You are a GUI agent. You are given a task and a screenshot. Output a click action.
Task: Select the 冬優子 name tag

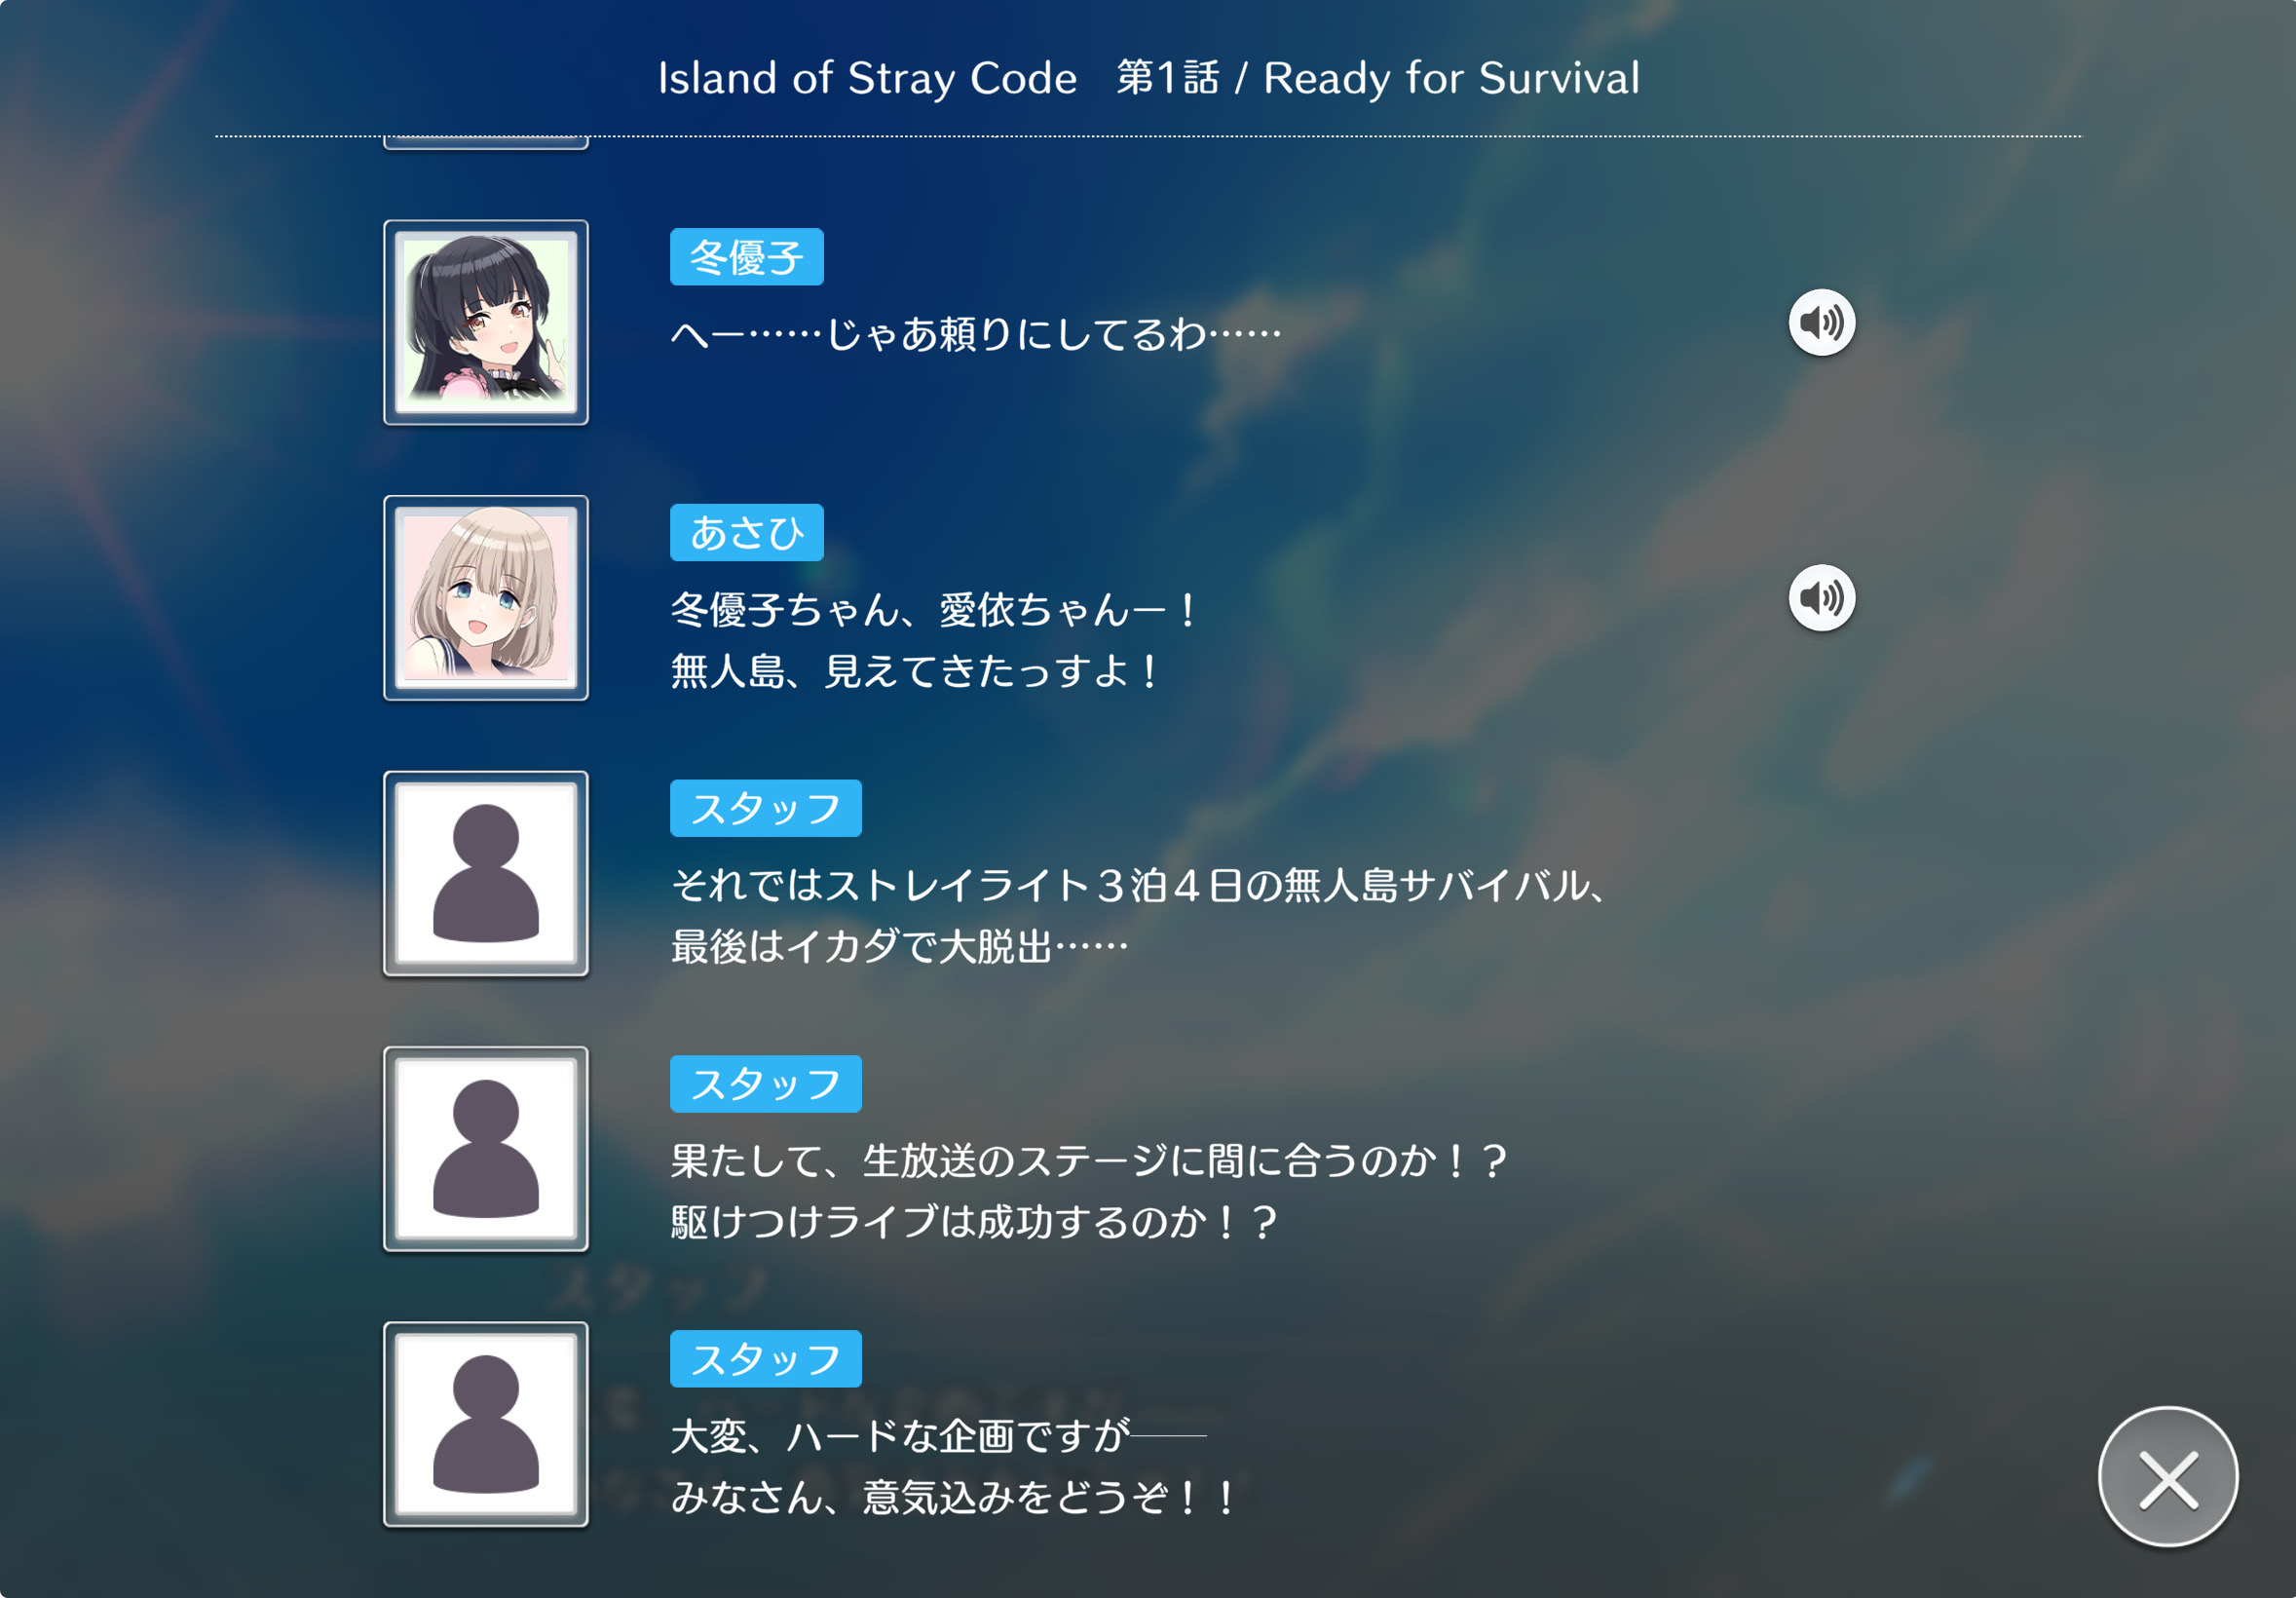pos(746,257)
